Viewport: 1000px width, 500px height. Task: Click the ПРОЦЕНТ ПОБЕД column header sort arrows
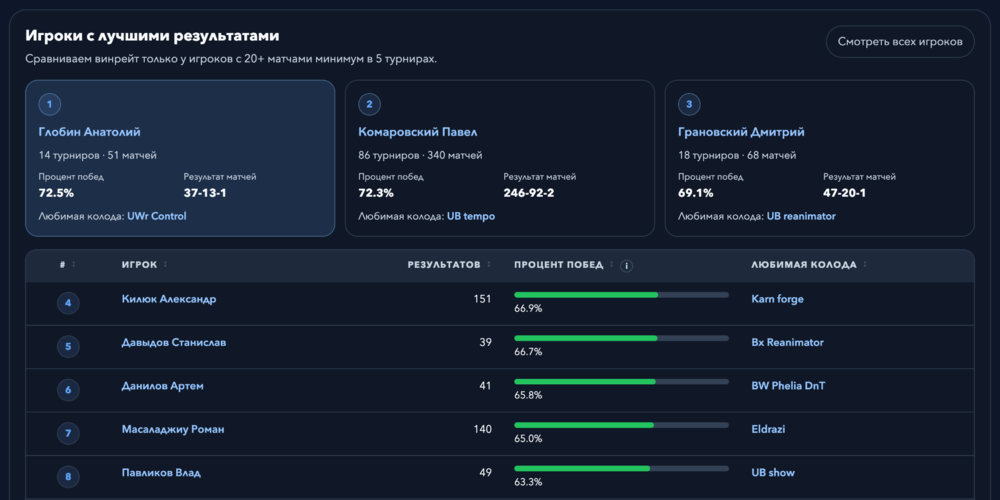(611, 265)
